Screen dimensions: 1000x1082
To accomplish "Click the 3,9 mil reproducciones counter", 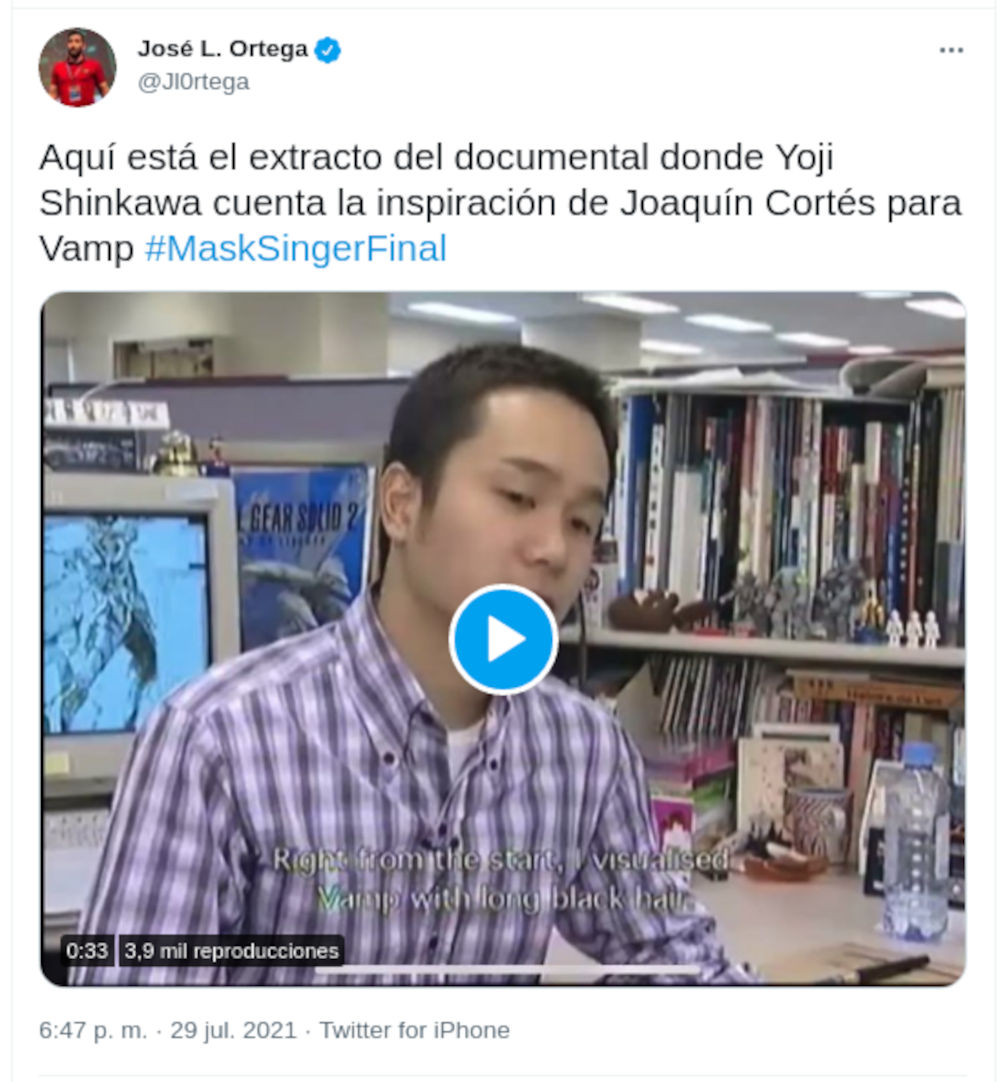I will [x=231, y=951].
